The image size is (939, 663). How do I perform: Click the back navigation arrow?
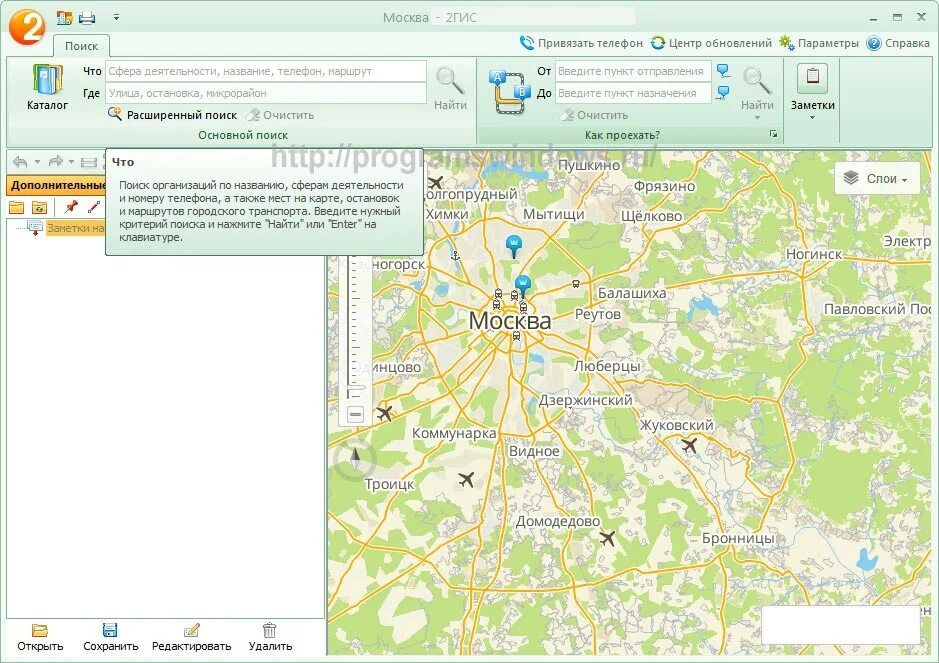[20, 162]
